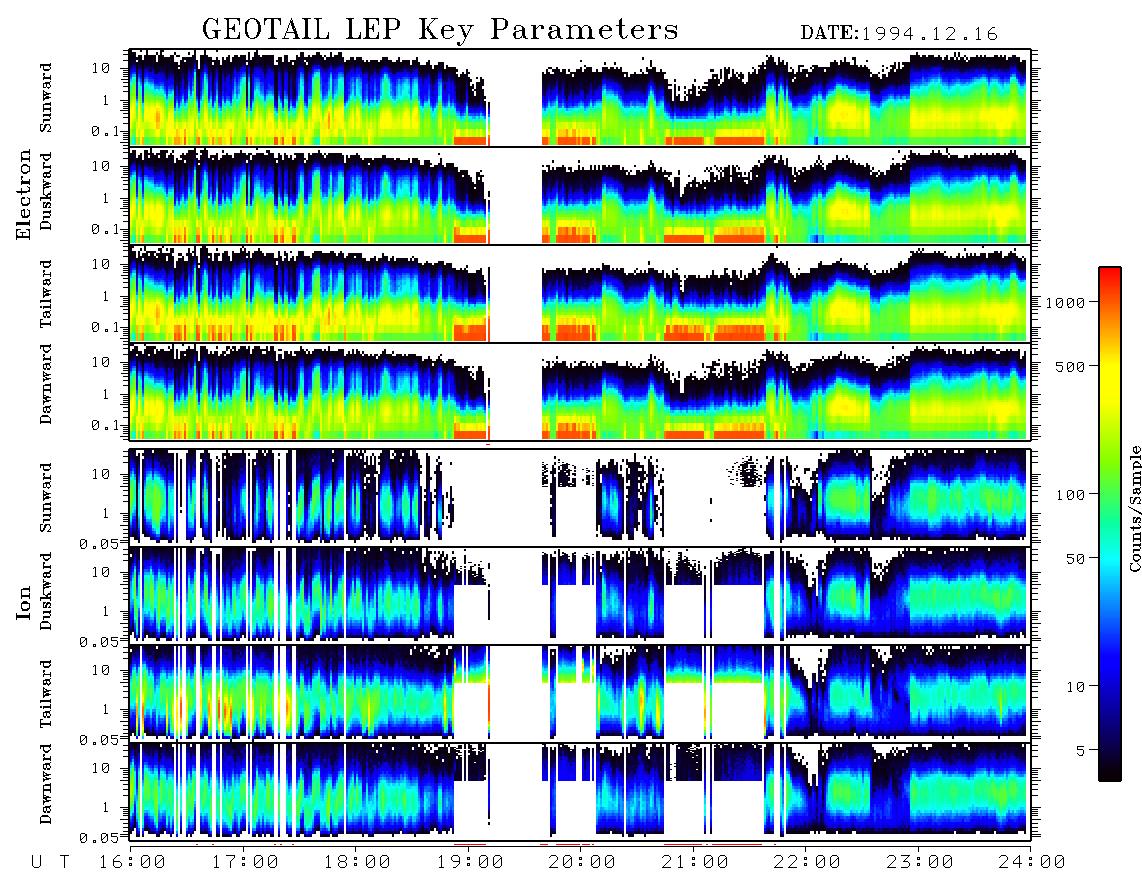Click the "10" tick of Ion Duskward axis

pyautogui.click(x=101, y=572)
